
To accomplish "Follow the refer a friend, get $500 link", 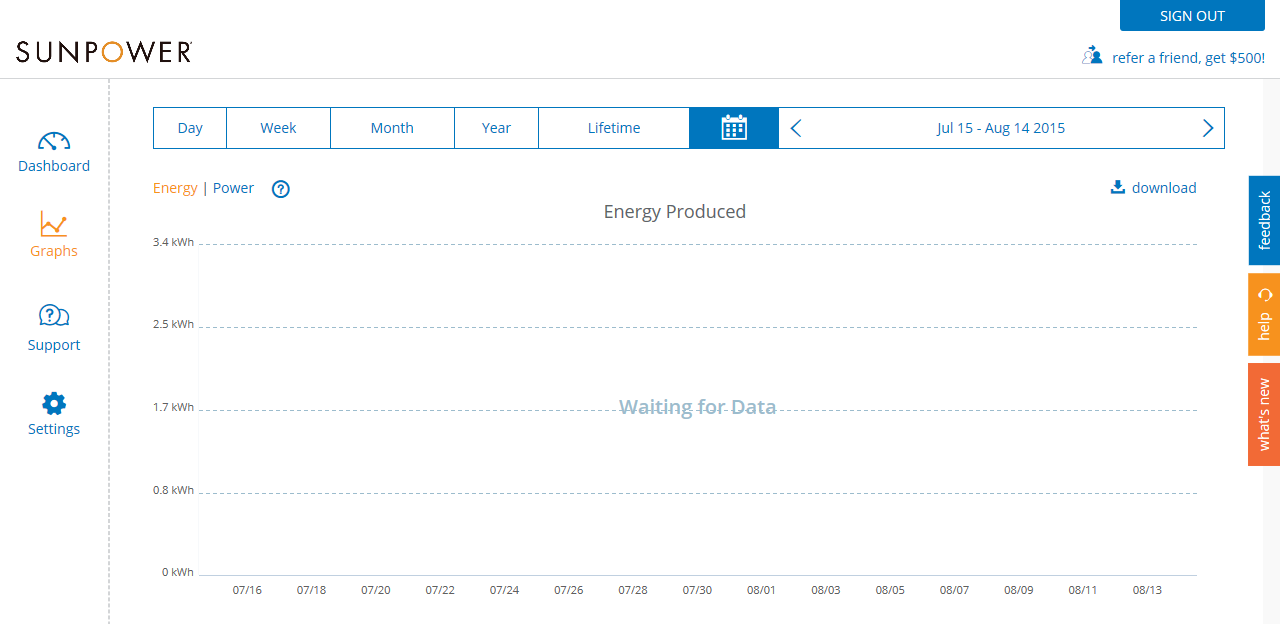I will coord(1188,58).
